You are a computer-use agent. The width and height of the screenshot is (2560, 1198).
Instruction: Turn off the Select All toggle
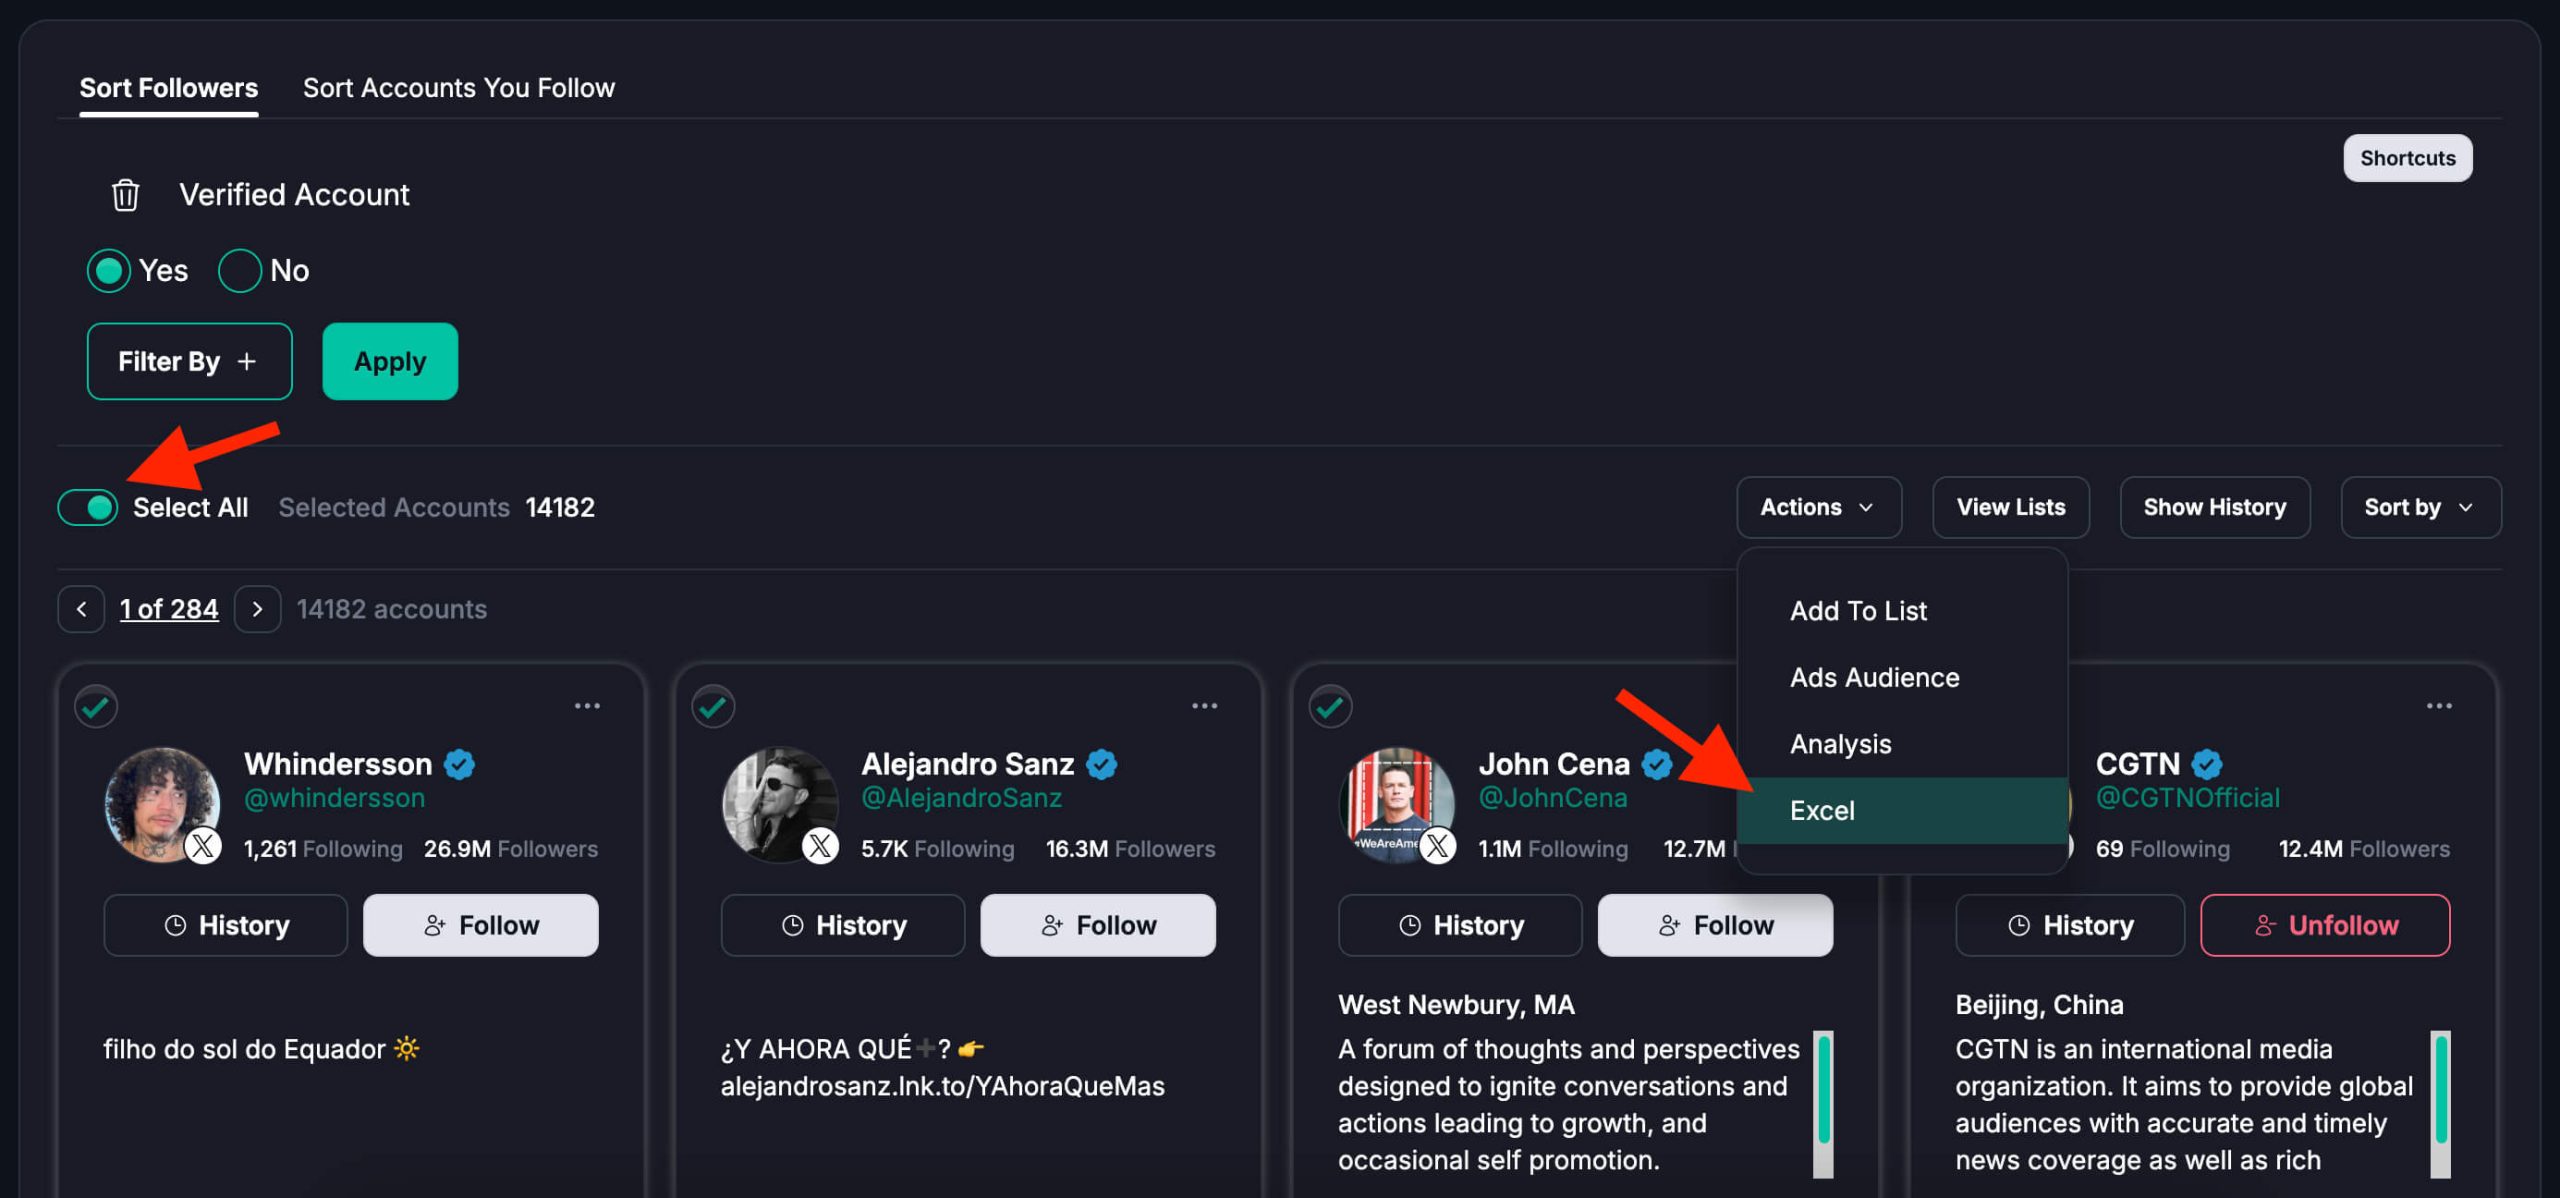[x=88, y=508]
